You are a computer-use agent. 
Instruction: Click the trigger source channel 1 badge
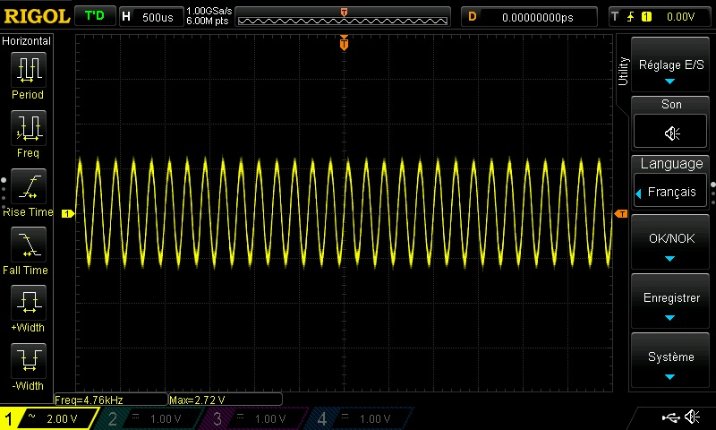[646, 17]
